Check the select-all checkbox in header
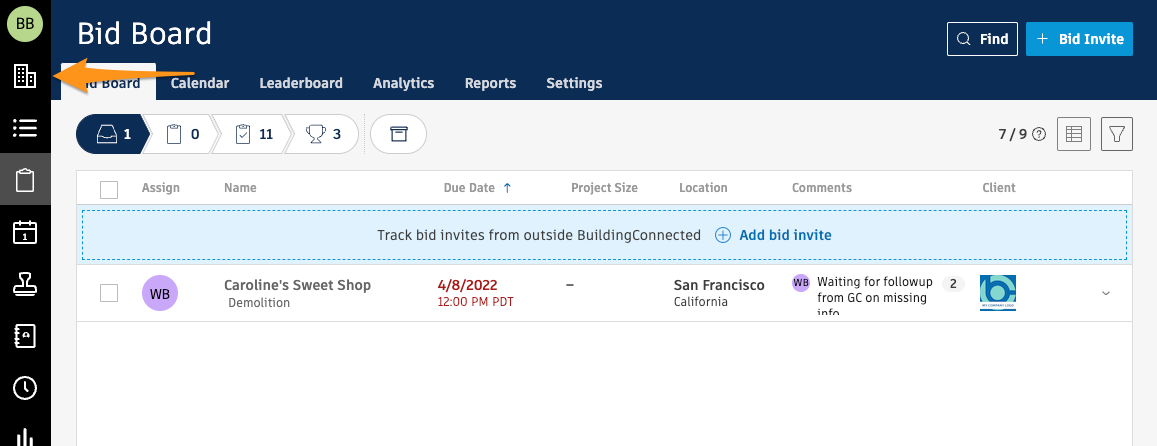The image size is (1157, 446). 110,189
